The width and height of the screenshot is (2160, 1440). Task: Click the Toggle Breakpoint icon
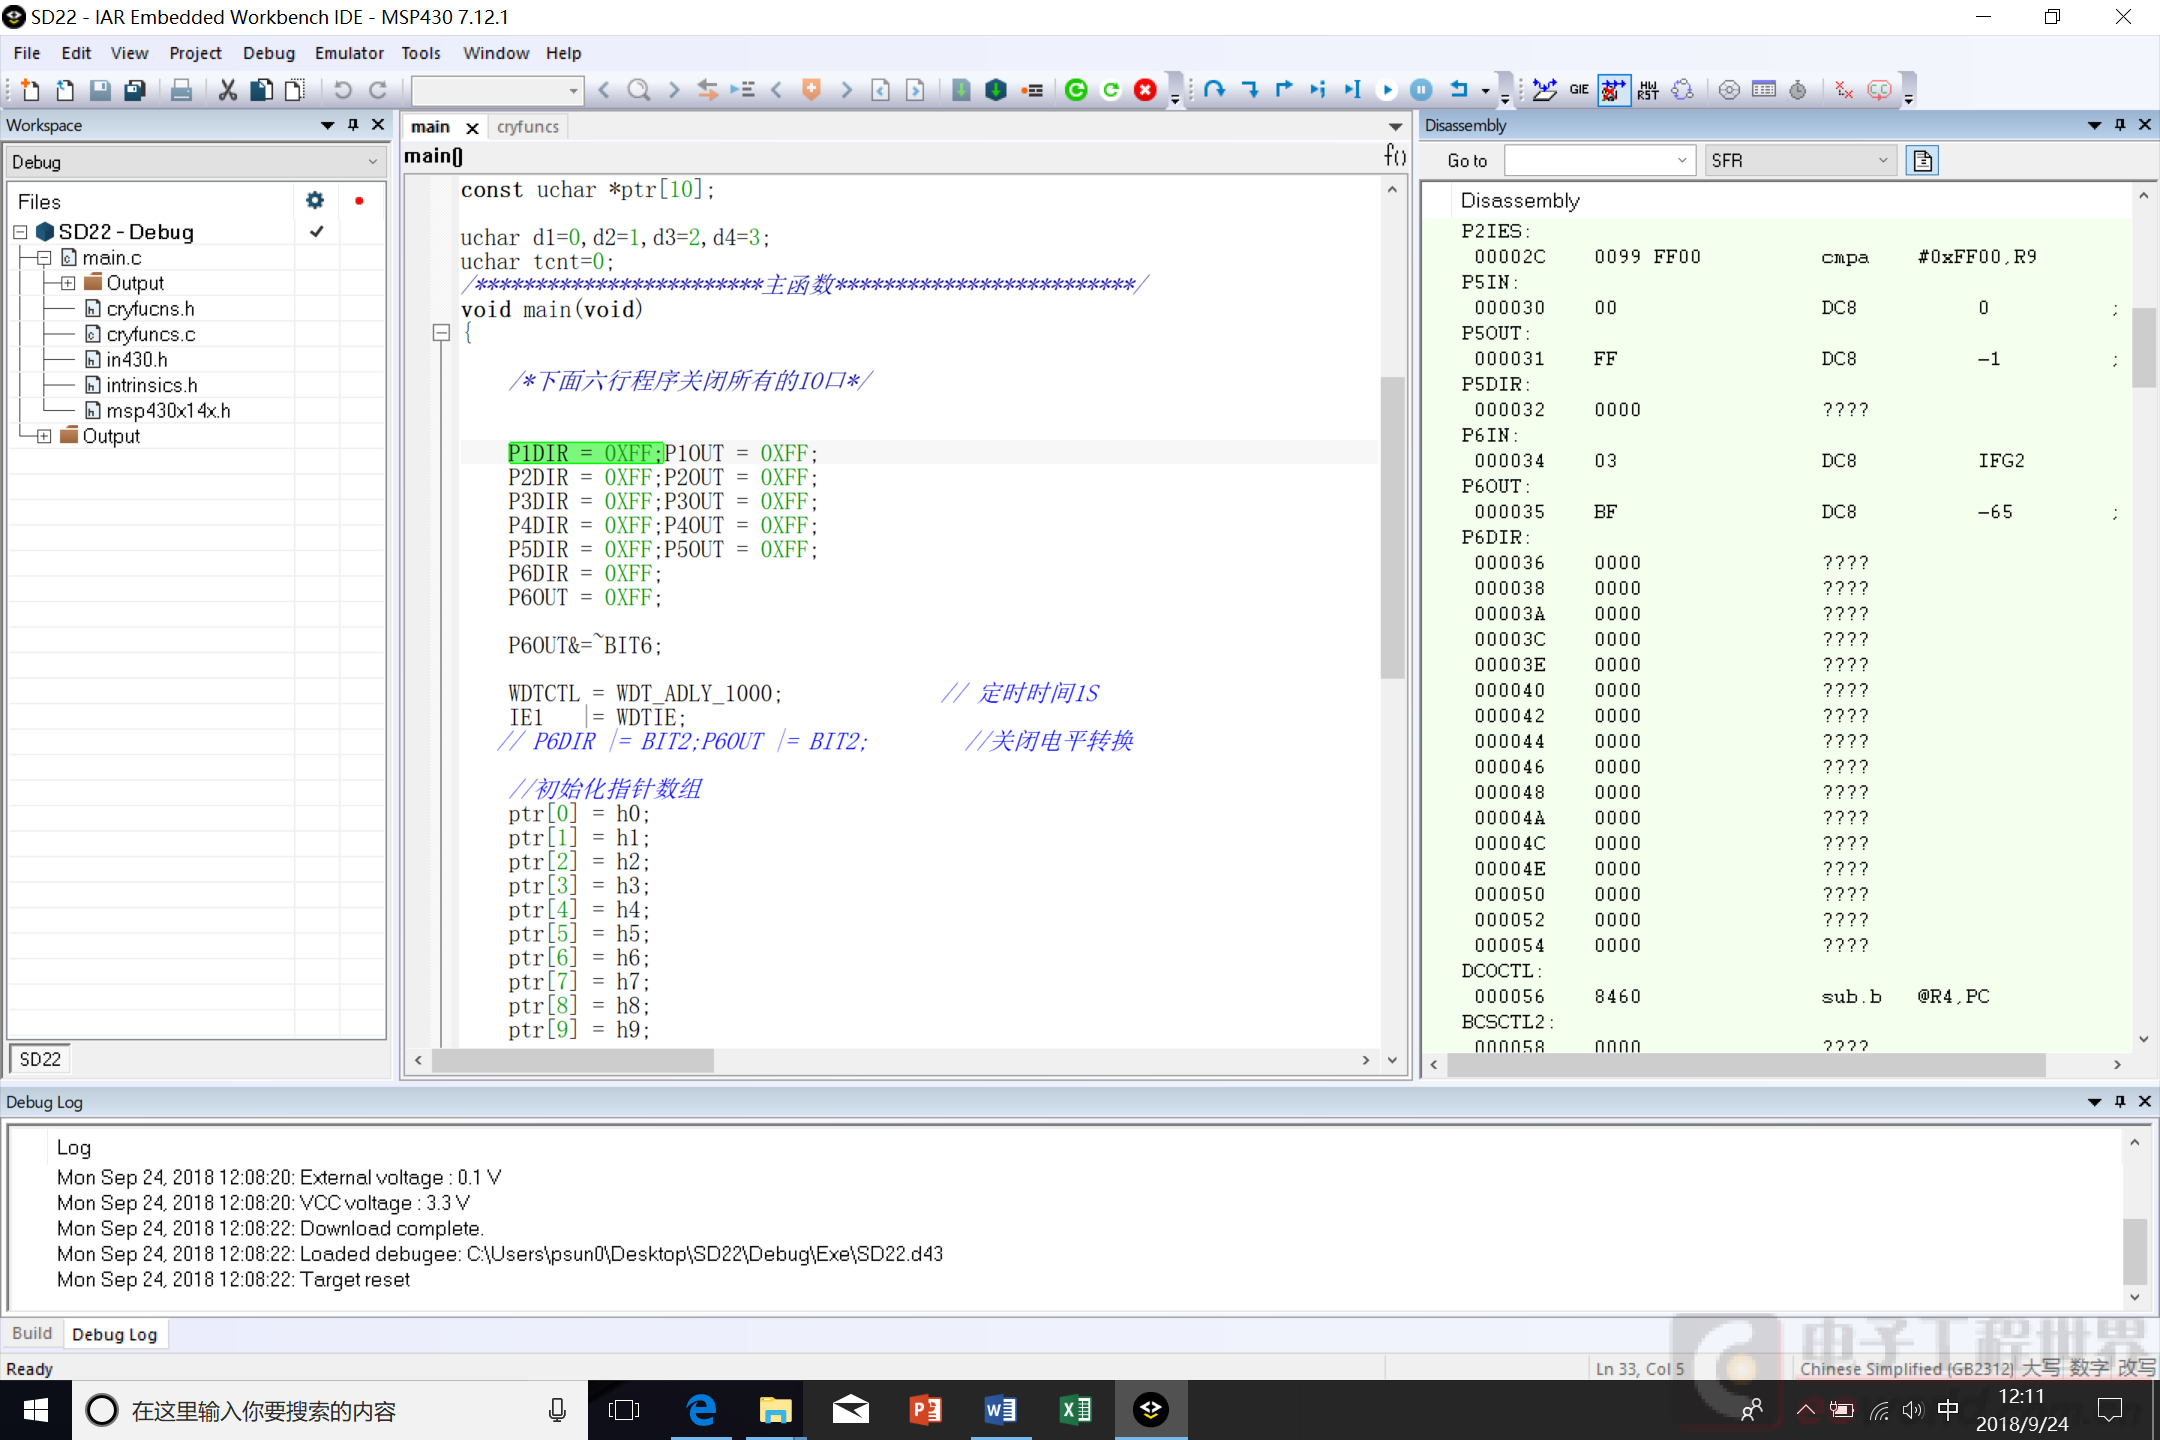click(1032, 90)
